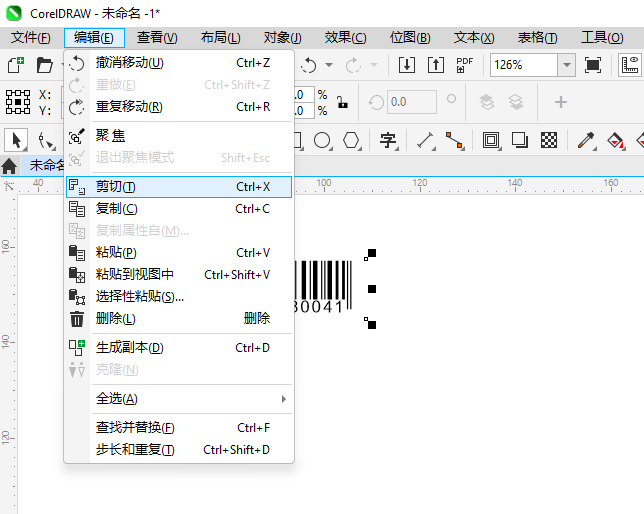Screen dimensions: 644x514
Task: Open the Object menu
Action: [x=283, y=38]
